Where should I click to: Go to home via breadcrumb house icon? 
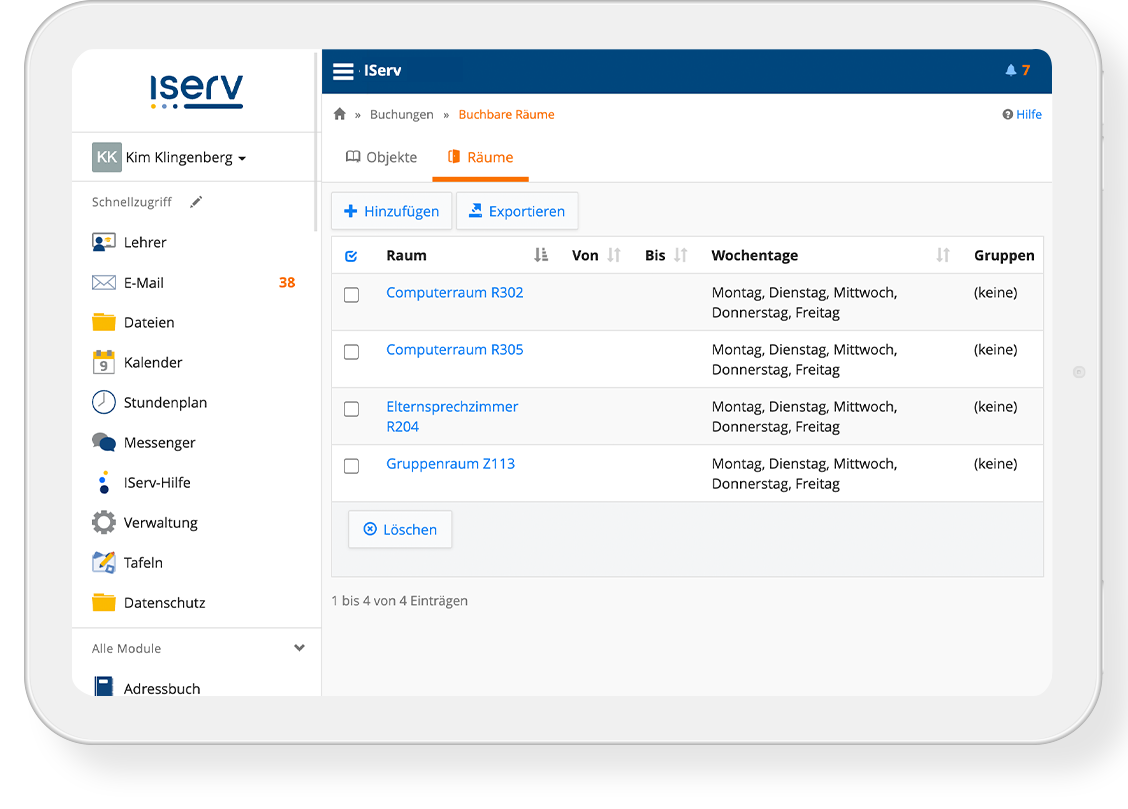[x=340, y=114]
